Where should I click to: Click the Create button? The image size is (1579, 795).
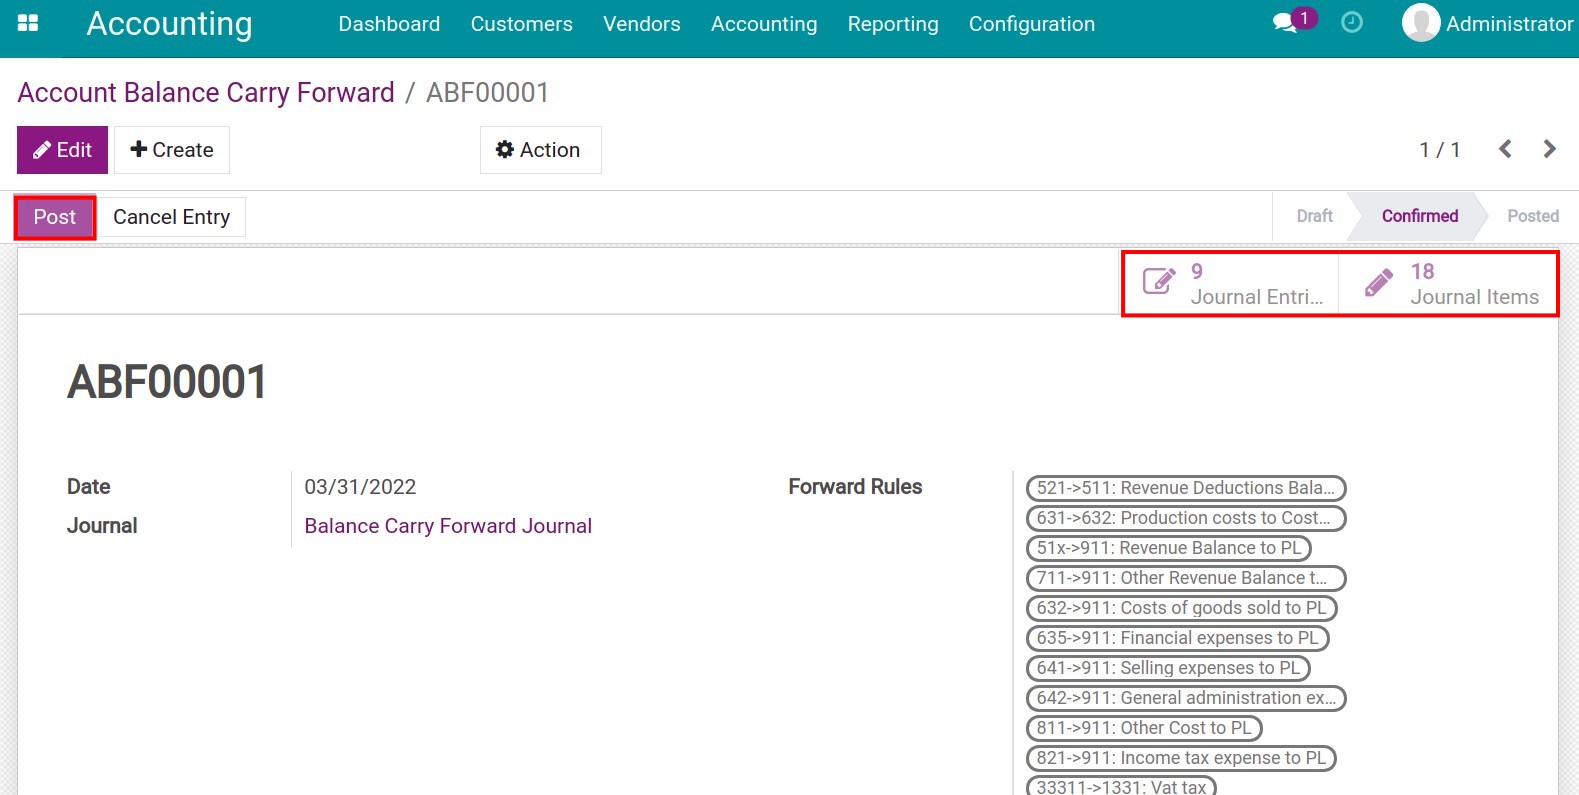tap(172, 150)
